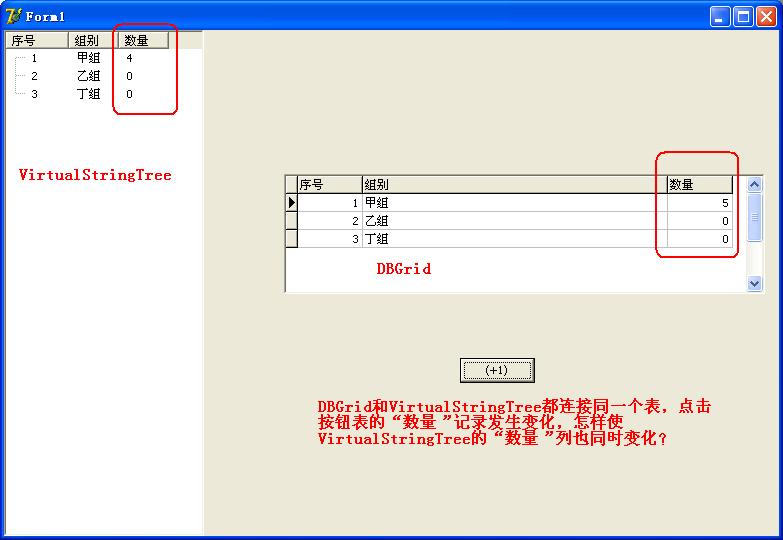Click the 甲组 cell in DBGrid

pos(514,203)
